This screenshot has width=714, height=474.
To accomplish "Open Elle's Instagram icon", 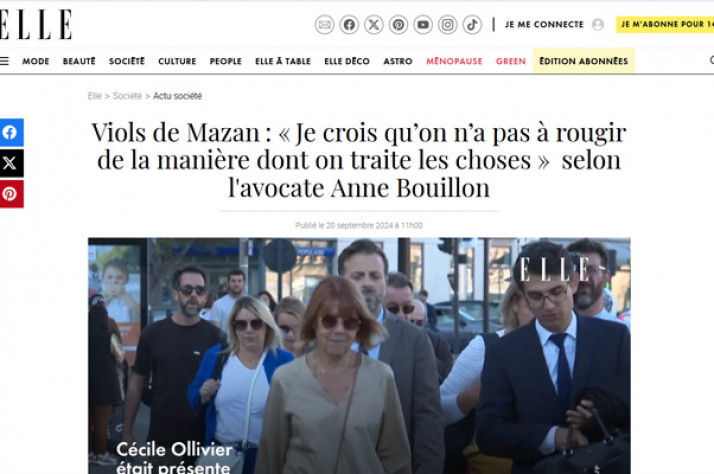I will (x=447, y=25).
